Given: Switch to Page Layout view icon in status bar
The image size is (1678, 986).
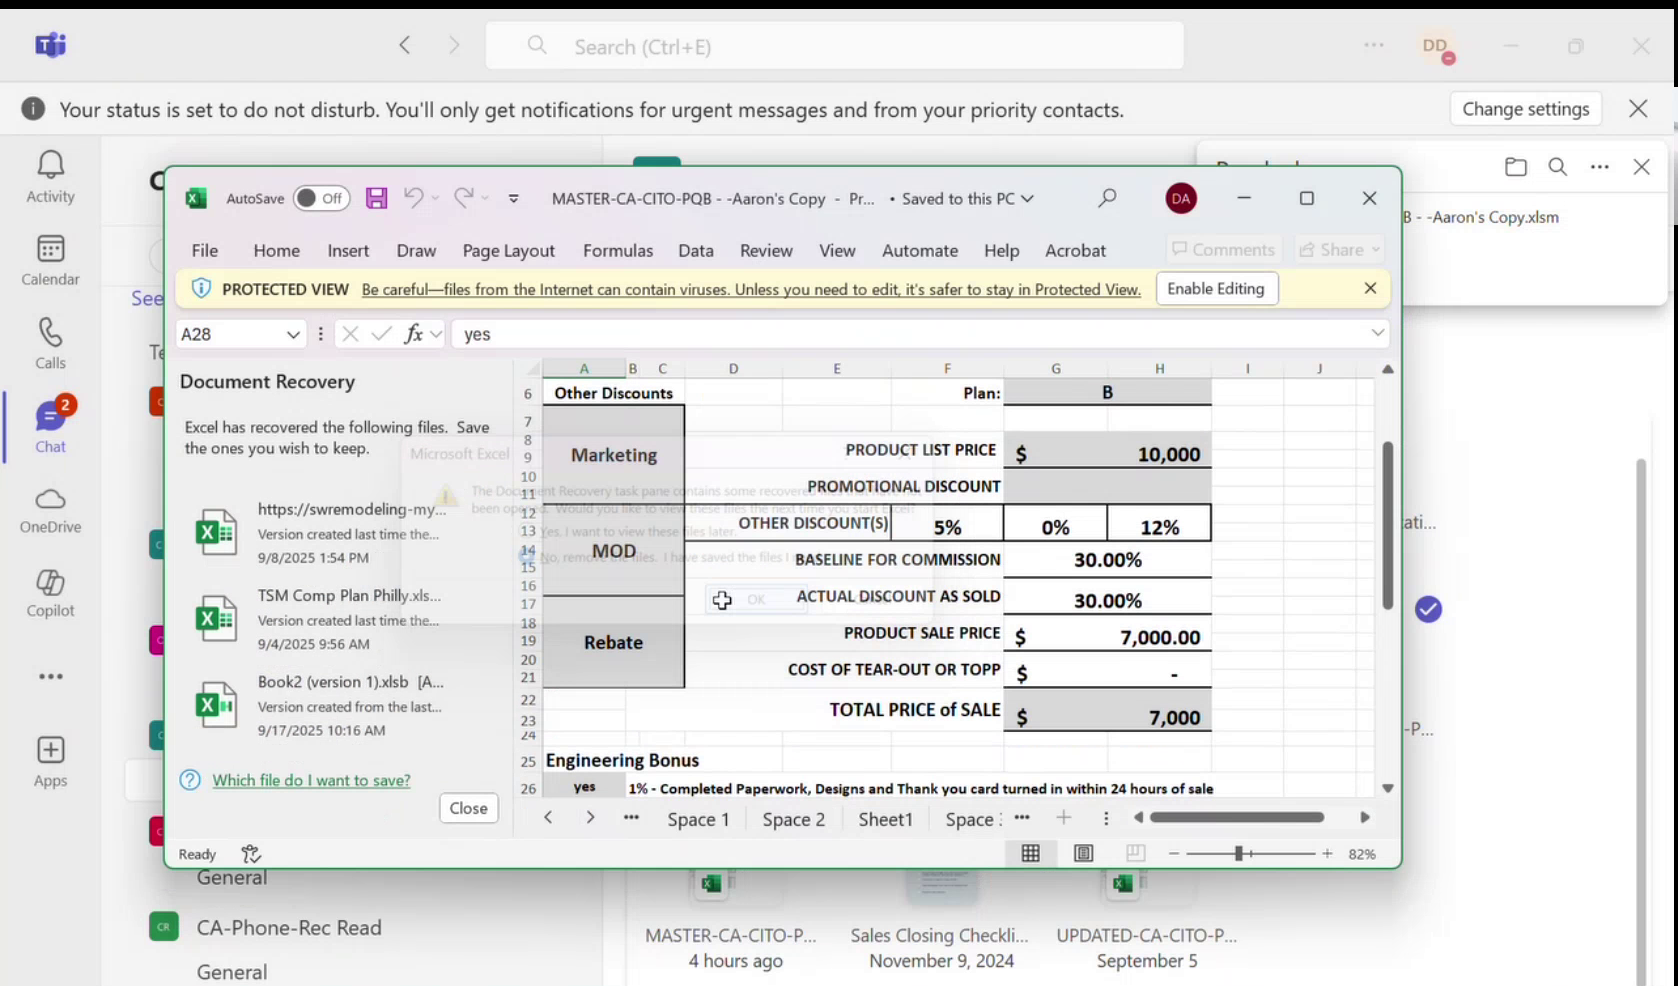Looking at the screenshot, I should tap(1083, 853).
